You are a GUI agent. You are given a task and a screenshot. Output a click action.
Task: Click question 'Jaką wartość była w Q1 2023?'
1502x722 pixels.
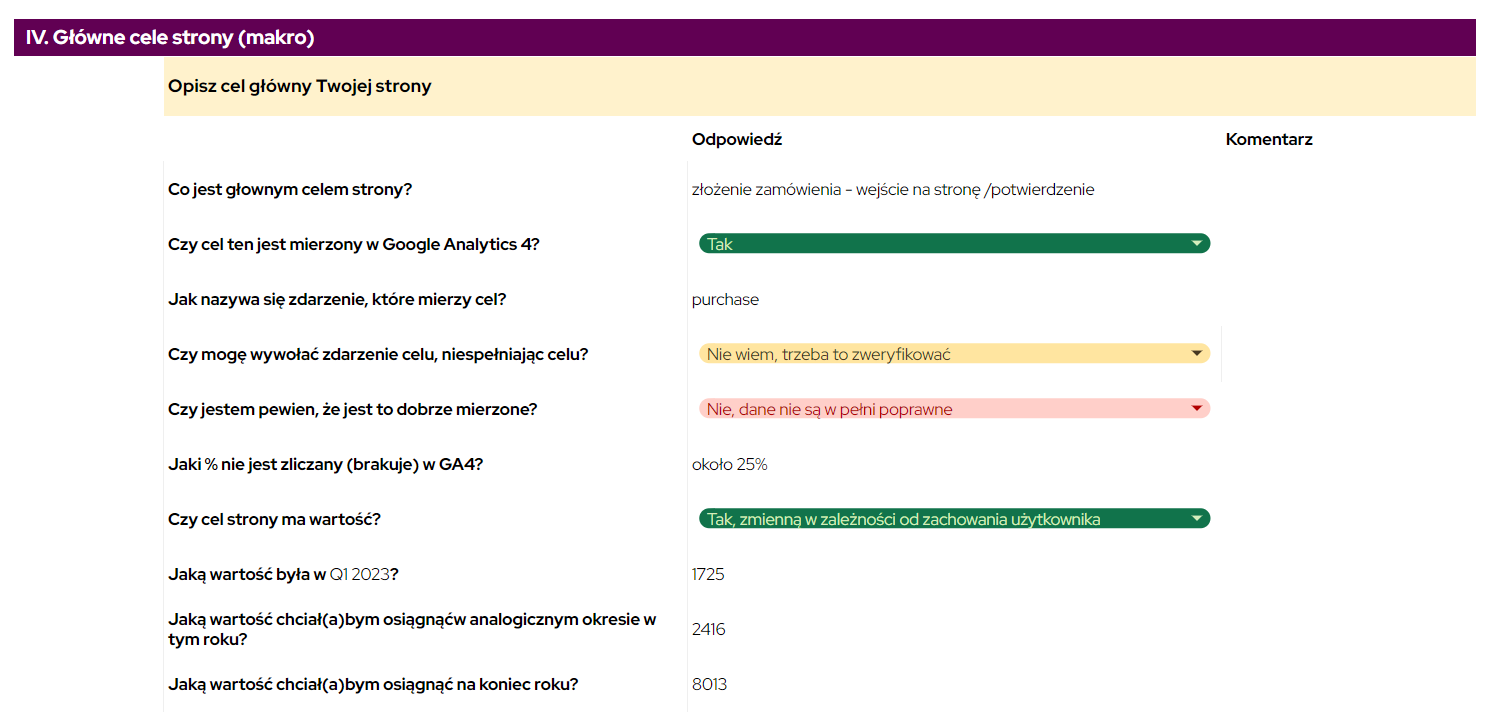[x=284, y=574]
